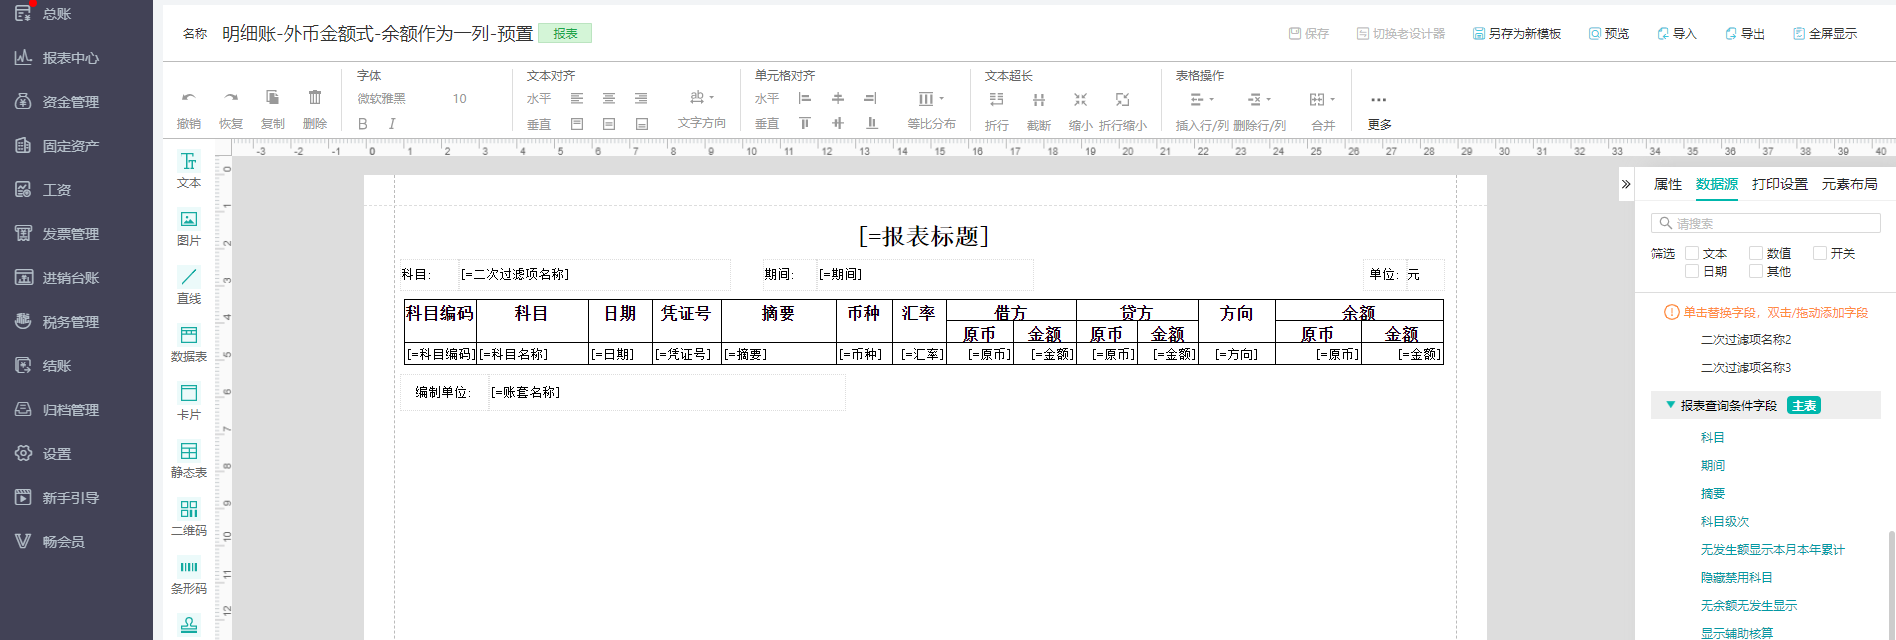The image size is (1896, 640).
Task: Switch to the 打印设置 tab
Action: pyautogui.click(x=1780, y=184)
